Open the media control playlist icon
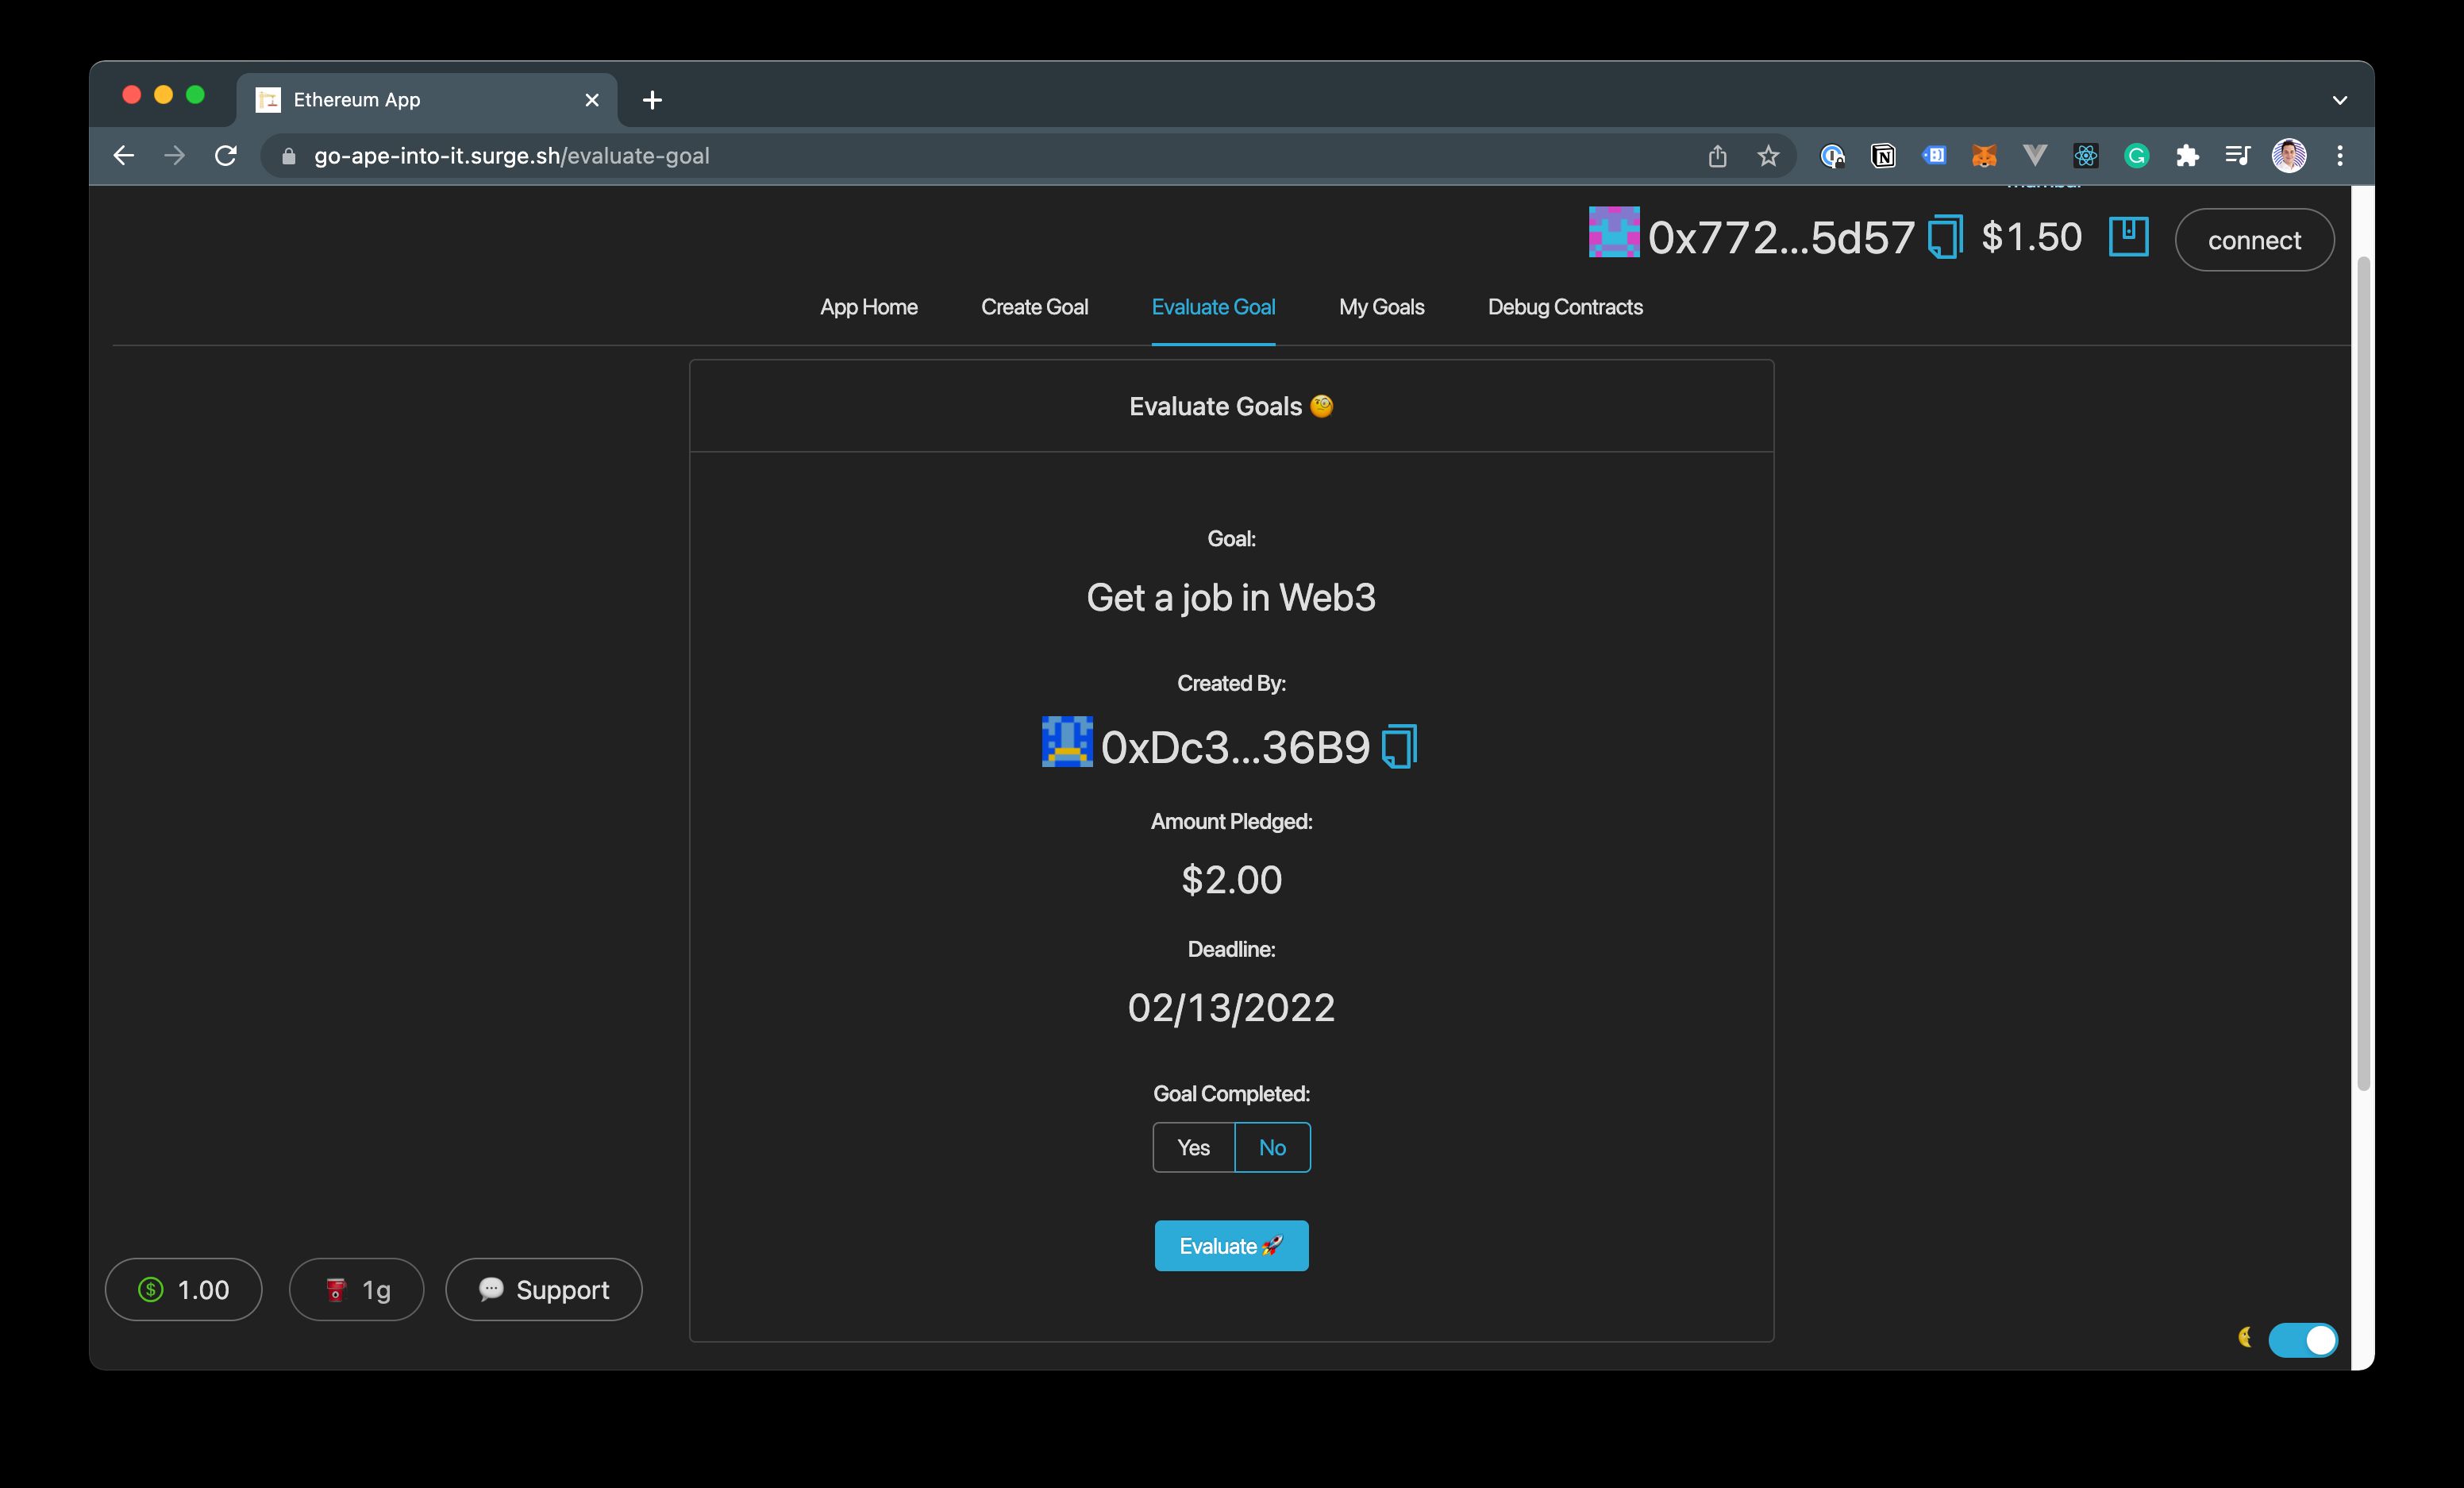 click(2237, 155)
